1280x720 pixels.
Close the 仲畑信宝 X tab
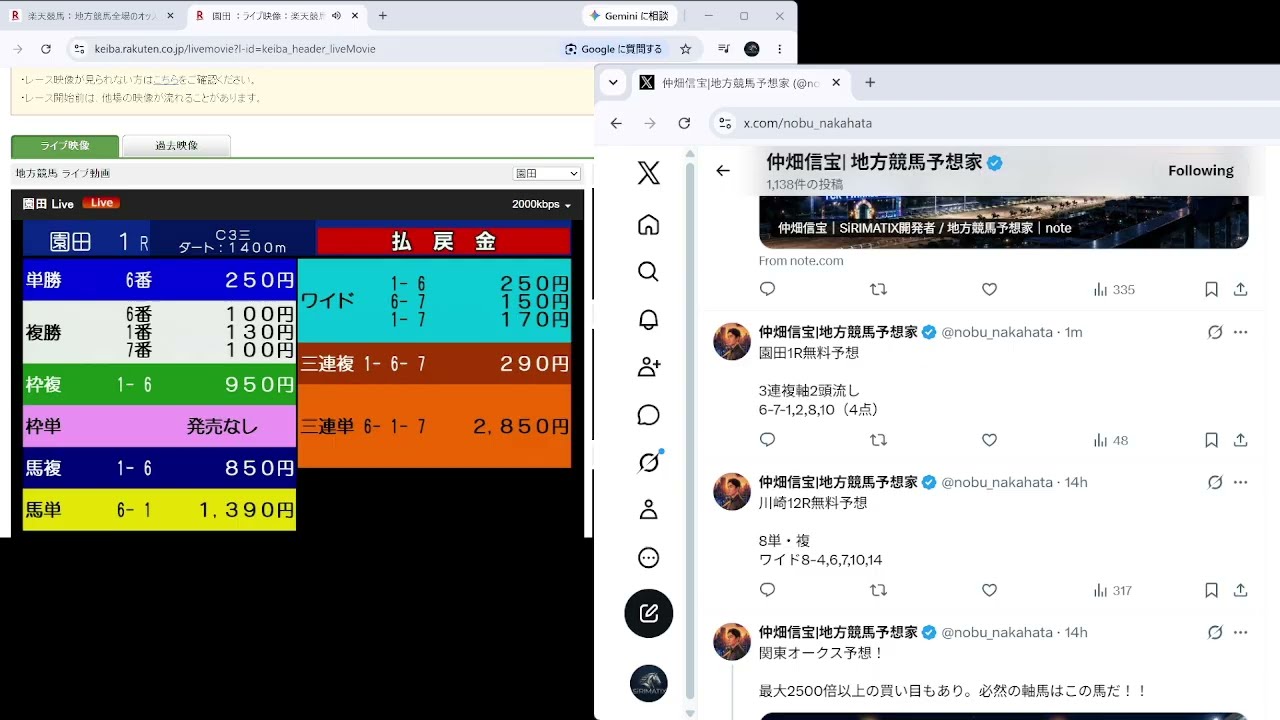836,83
